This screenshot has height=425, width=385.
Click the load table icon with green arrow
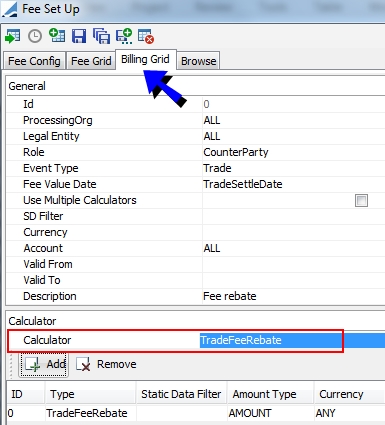coord(13,36)
